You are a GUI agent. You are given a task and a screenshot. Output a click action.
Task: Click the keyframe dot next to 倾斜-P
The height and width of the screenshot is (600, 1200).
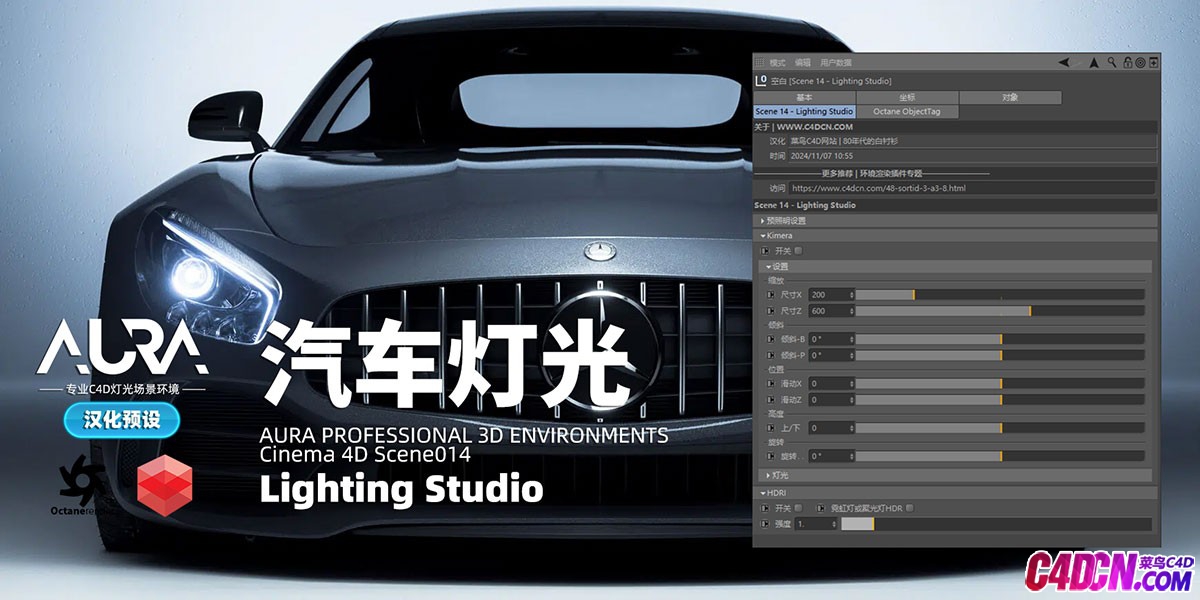(x=771, y=355)
